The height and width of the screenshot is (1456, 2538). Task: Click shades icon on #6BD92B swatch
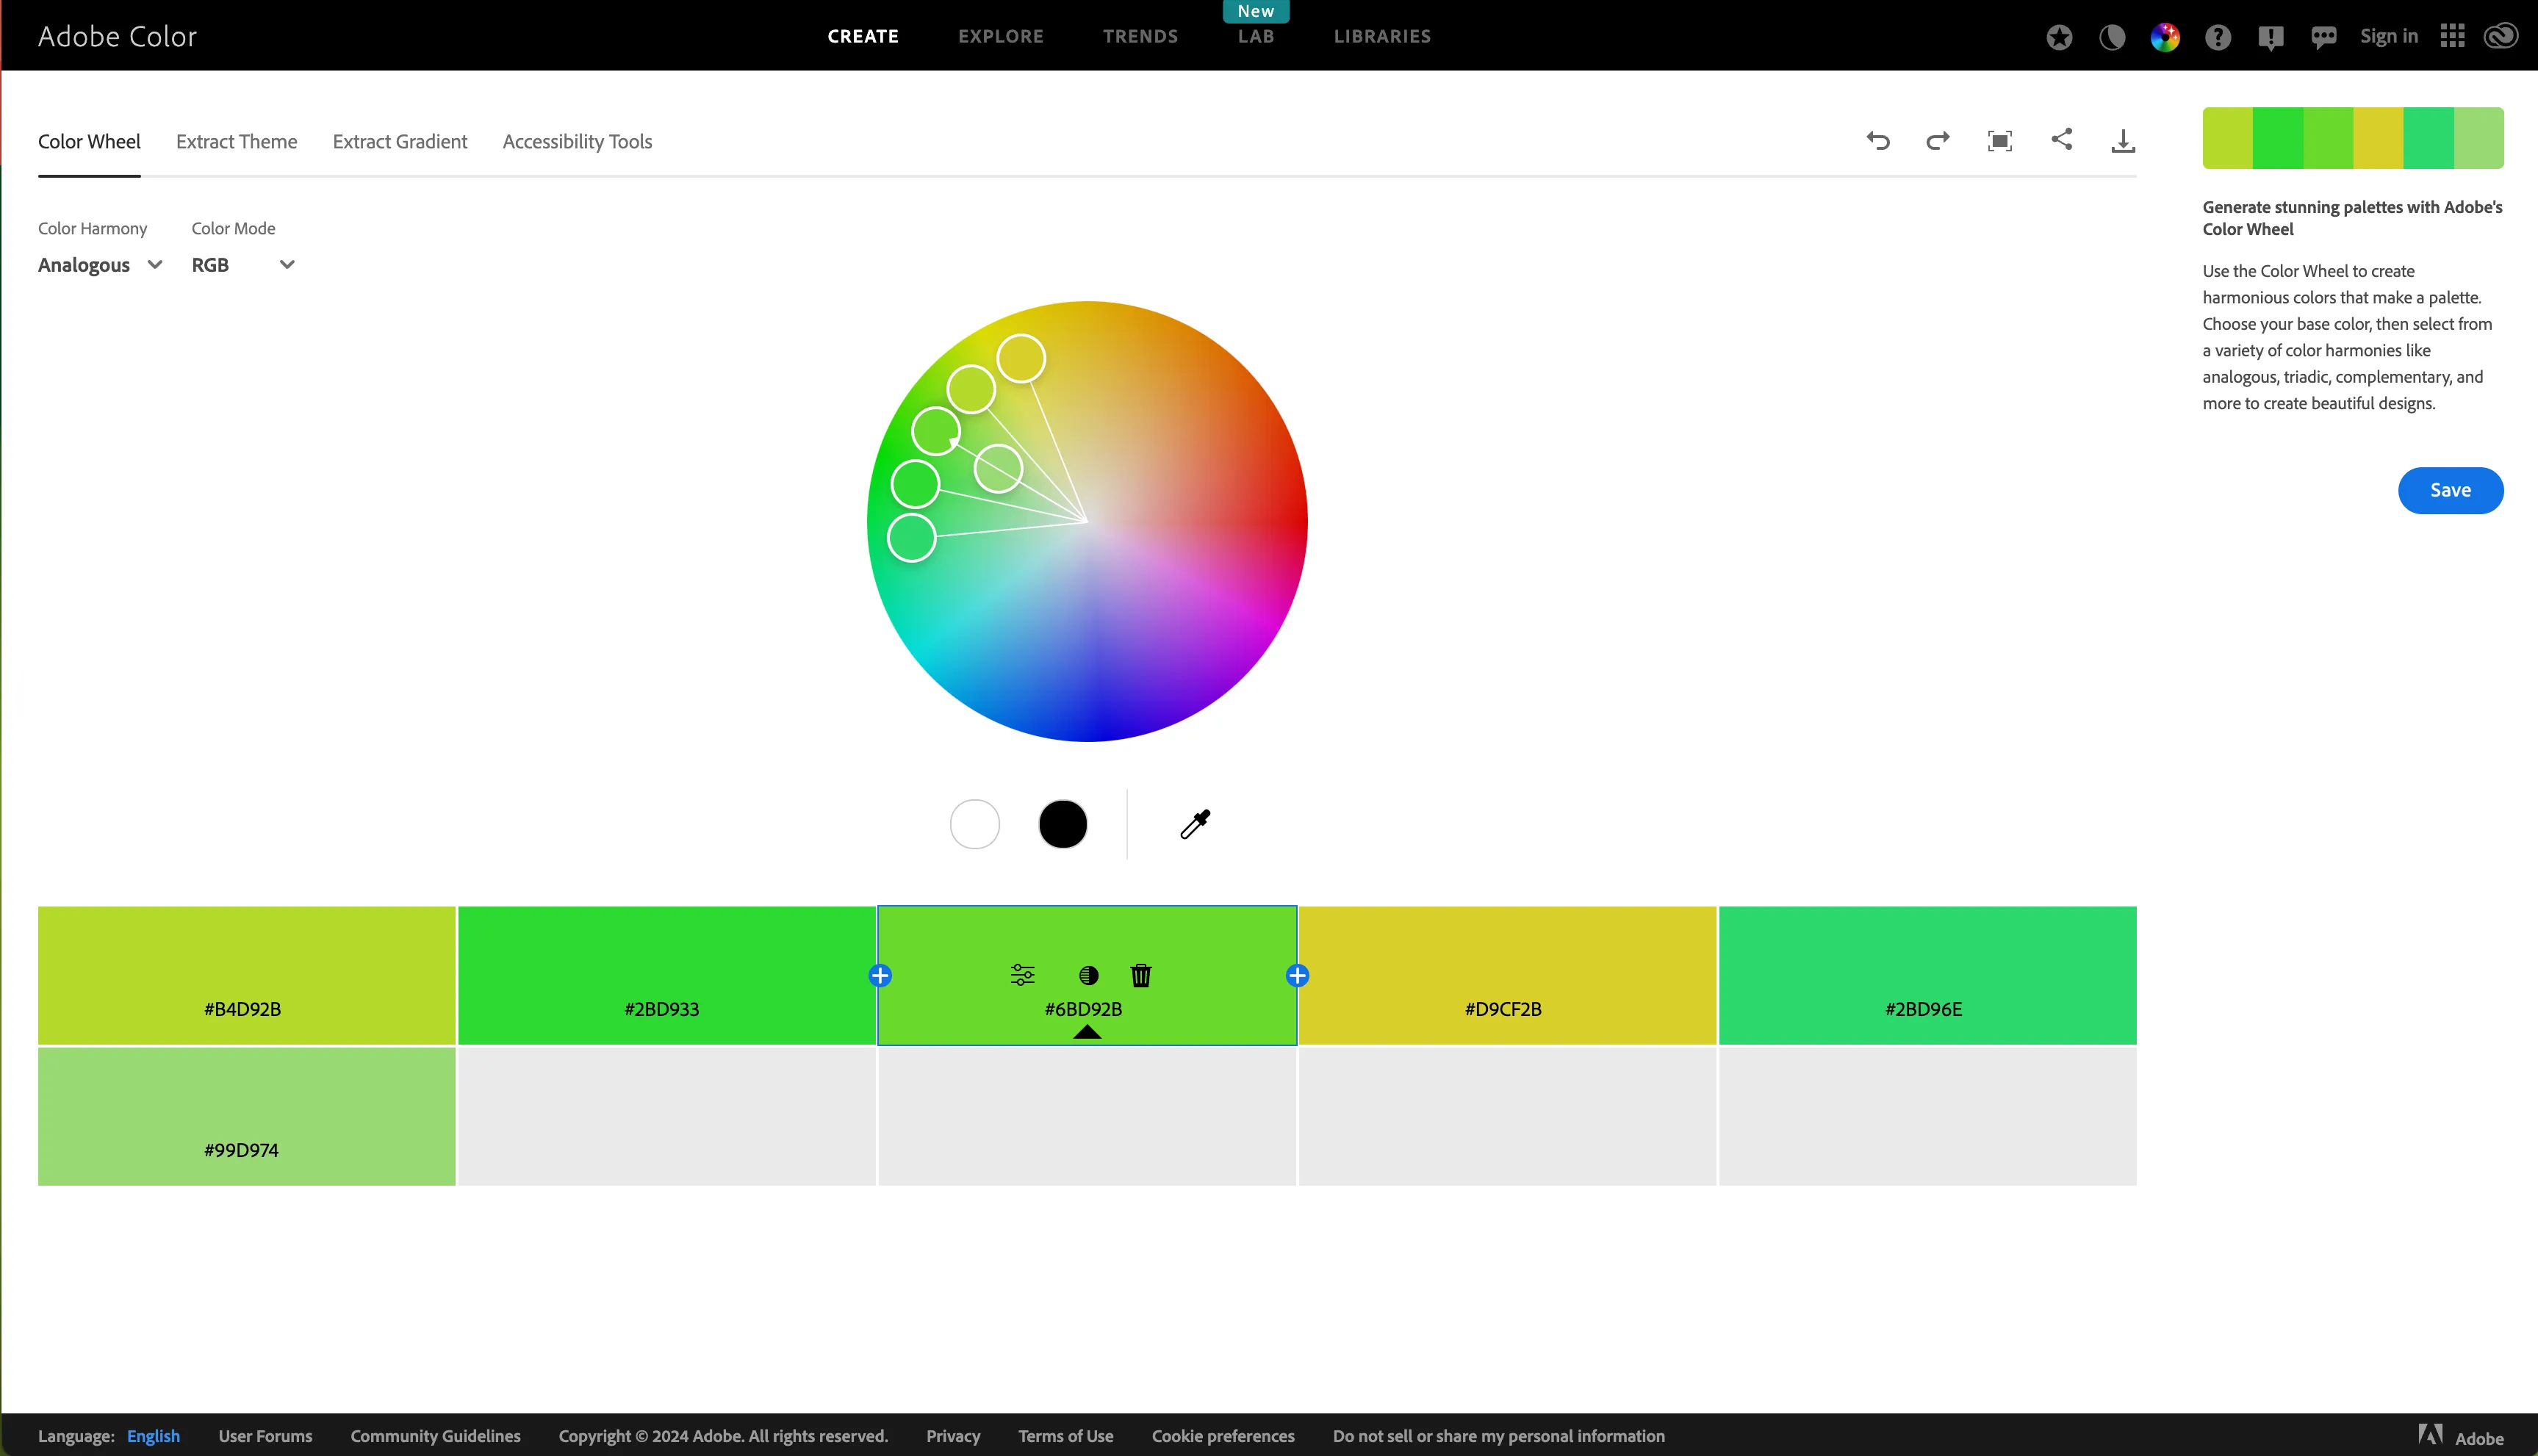[1089, 975]
